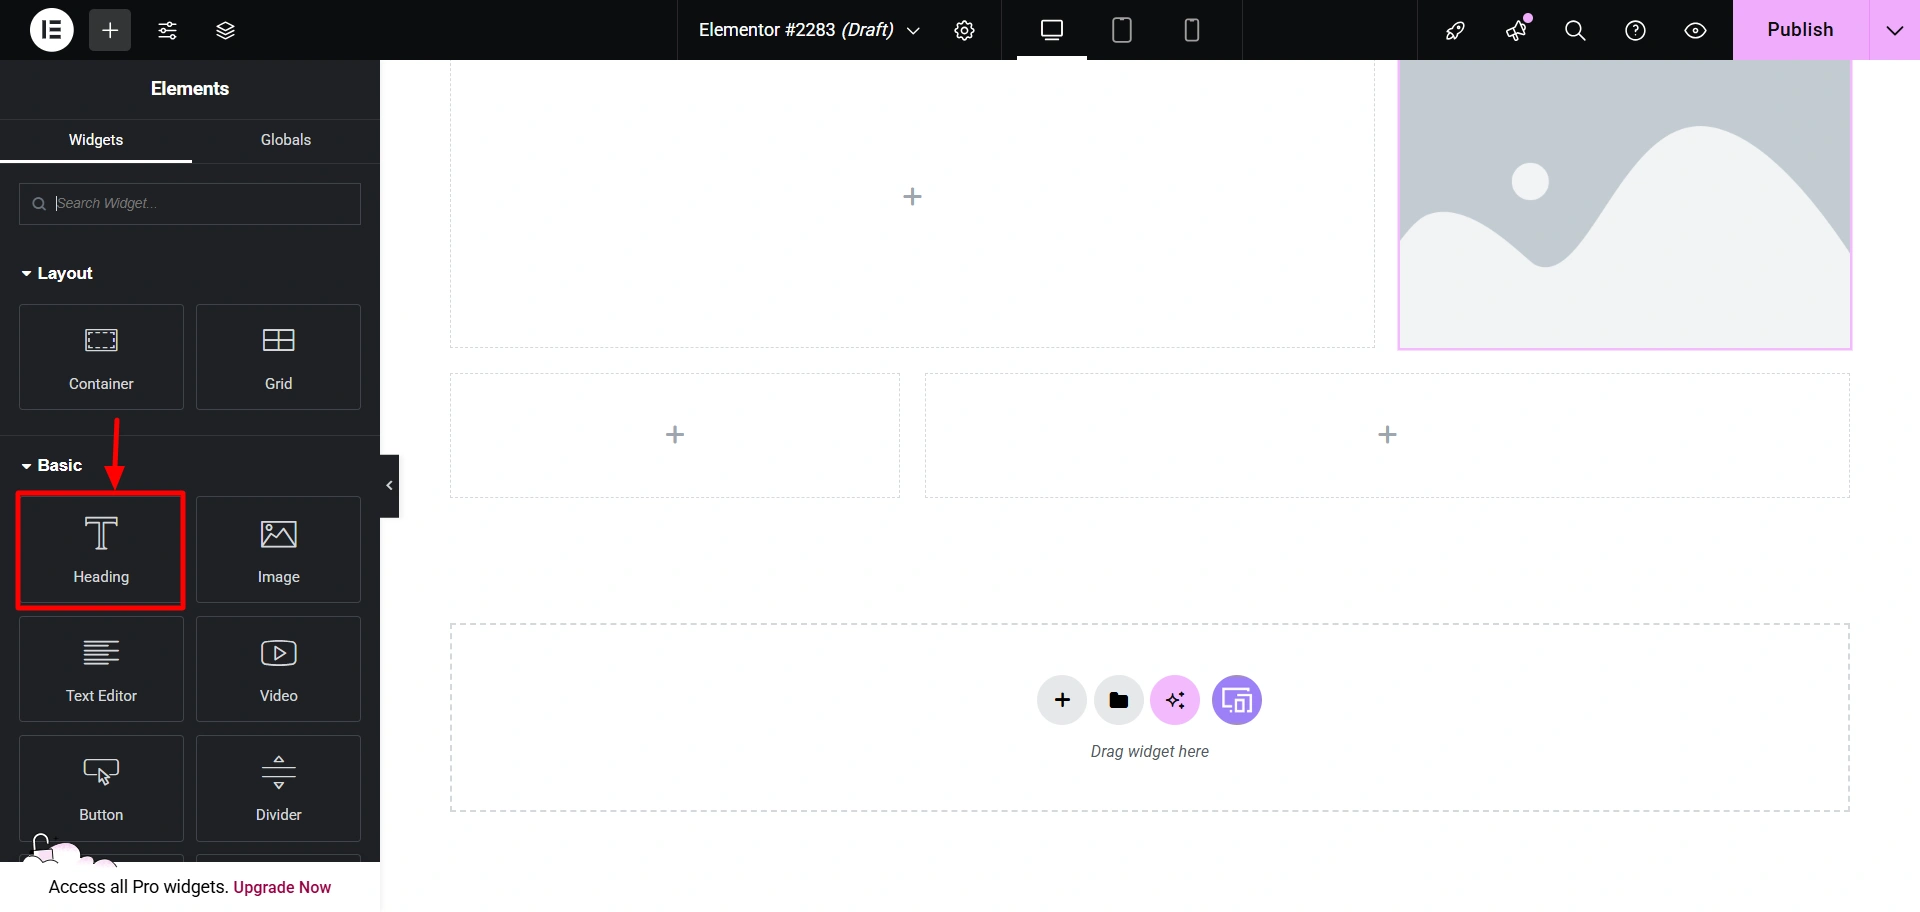The image size is (1920, 912).
Task: Collapse the Layout section
Action: pyautogui.click(x=57, y=273)
